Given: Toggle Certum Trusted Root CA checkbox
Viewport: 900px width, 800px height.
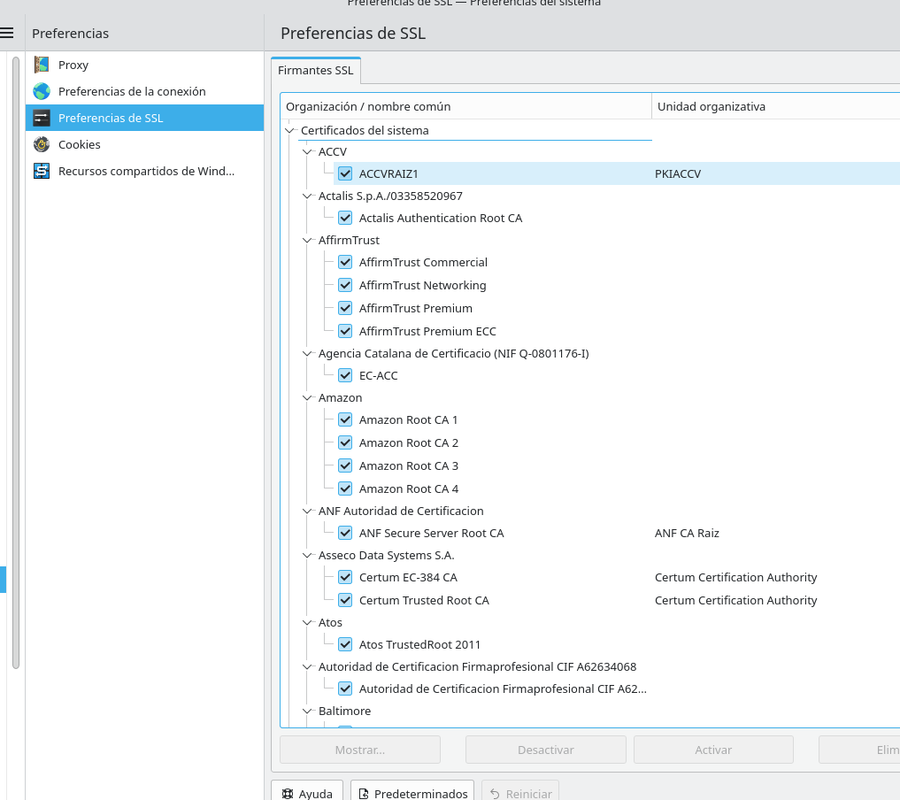Looking at the screenshot, I should coord(345,600).
